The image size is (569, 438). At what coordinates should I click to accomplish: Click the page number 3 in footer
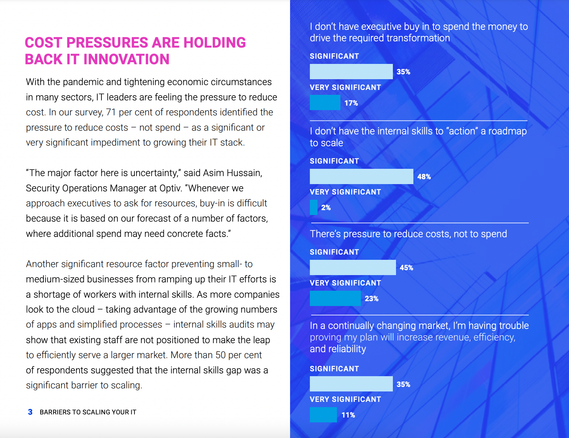(x=30, y=412)
